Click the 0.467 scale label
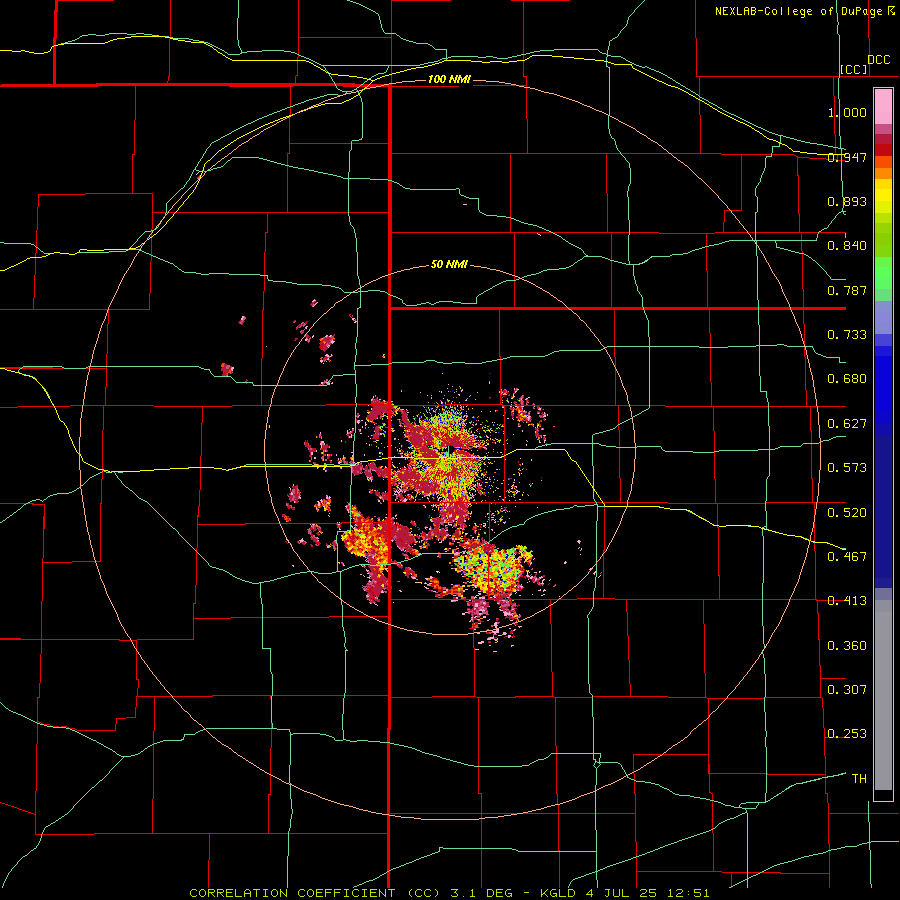The image size is (900, 900). [847, 556]
